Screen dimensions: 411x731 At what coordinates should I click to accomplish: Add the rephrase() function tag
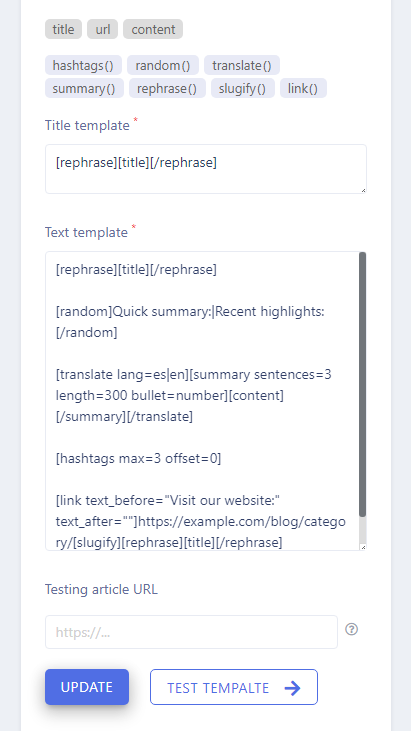coord(167,89)
